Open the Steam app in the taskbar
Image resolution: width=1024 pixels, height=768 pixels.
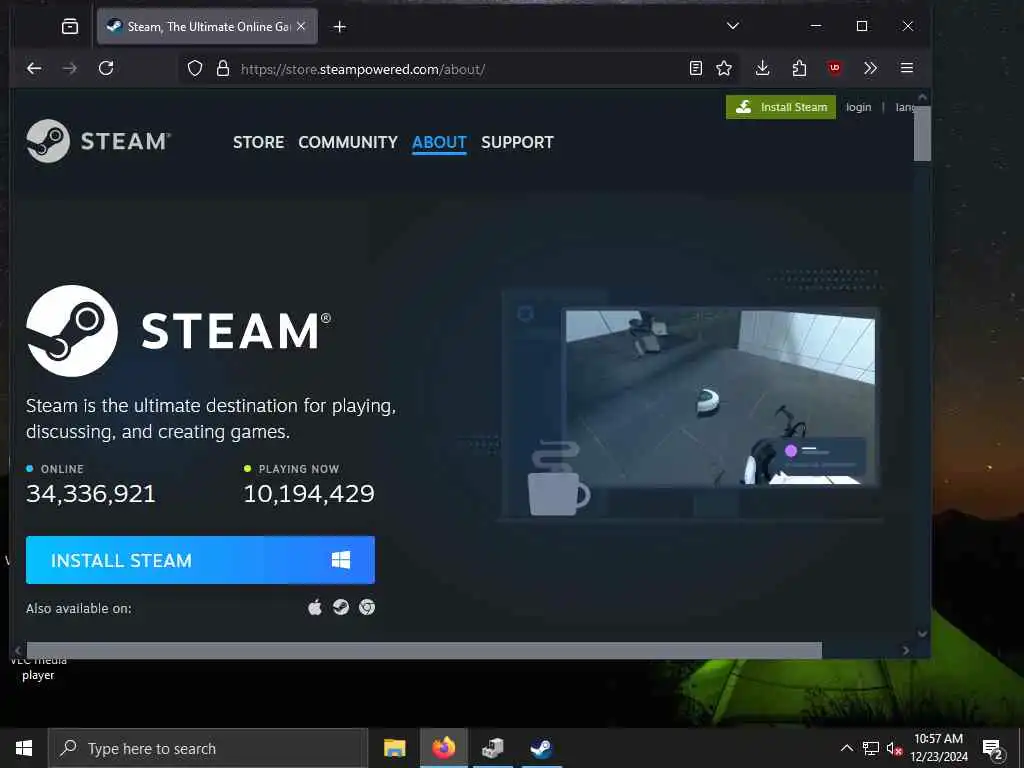point(541,748)
